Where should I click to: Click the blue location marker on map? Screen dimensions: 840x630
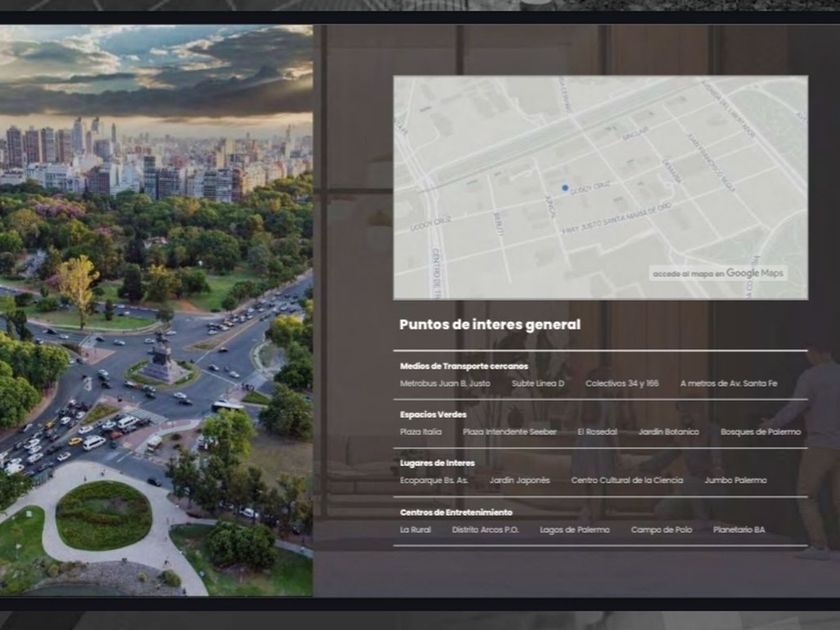(x=565, y=187)
